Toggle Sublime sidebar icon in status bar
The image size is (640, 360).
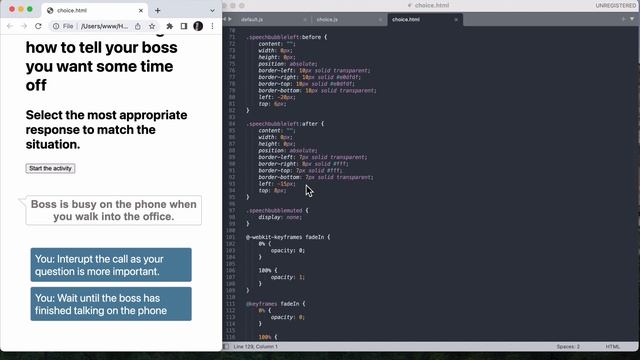click(x=226, y=347)
